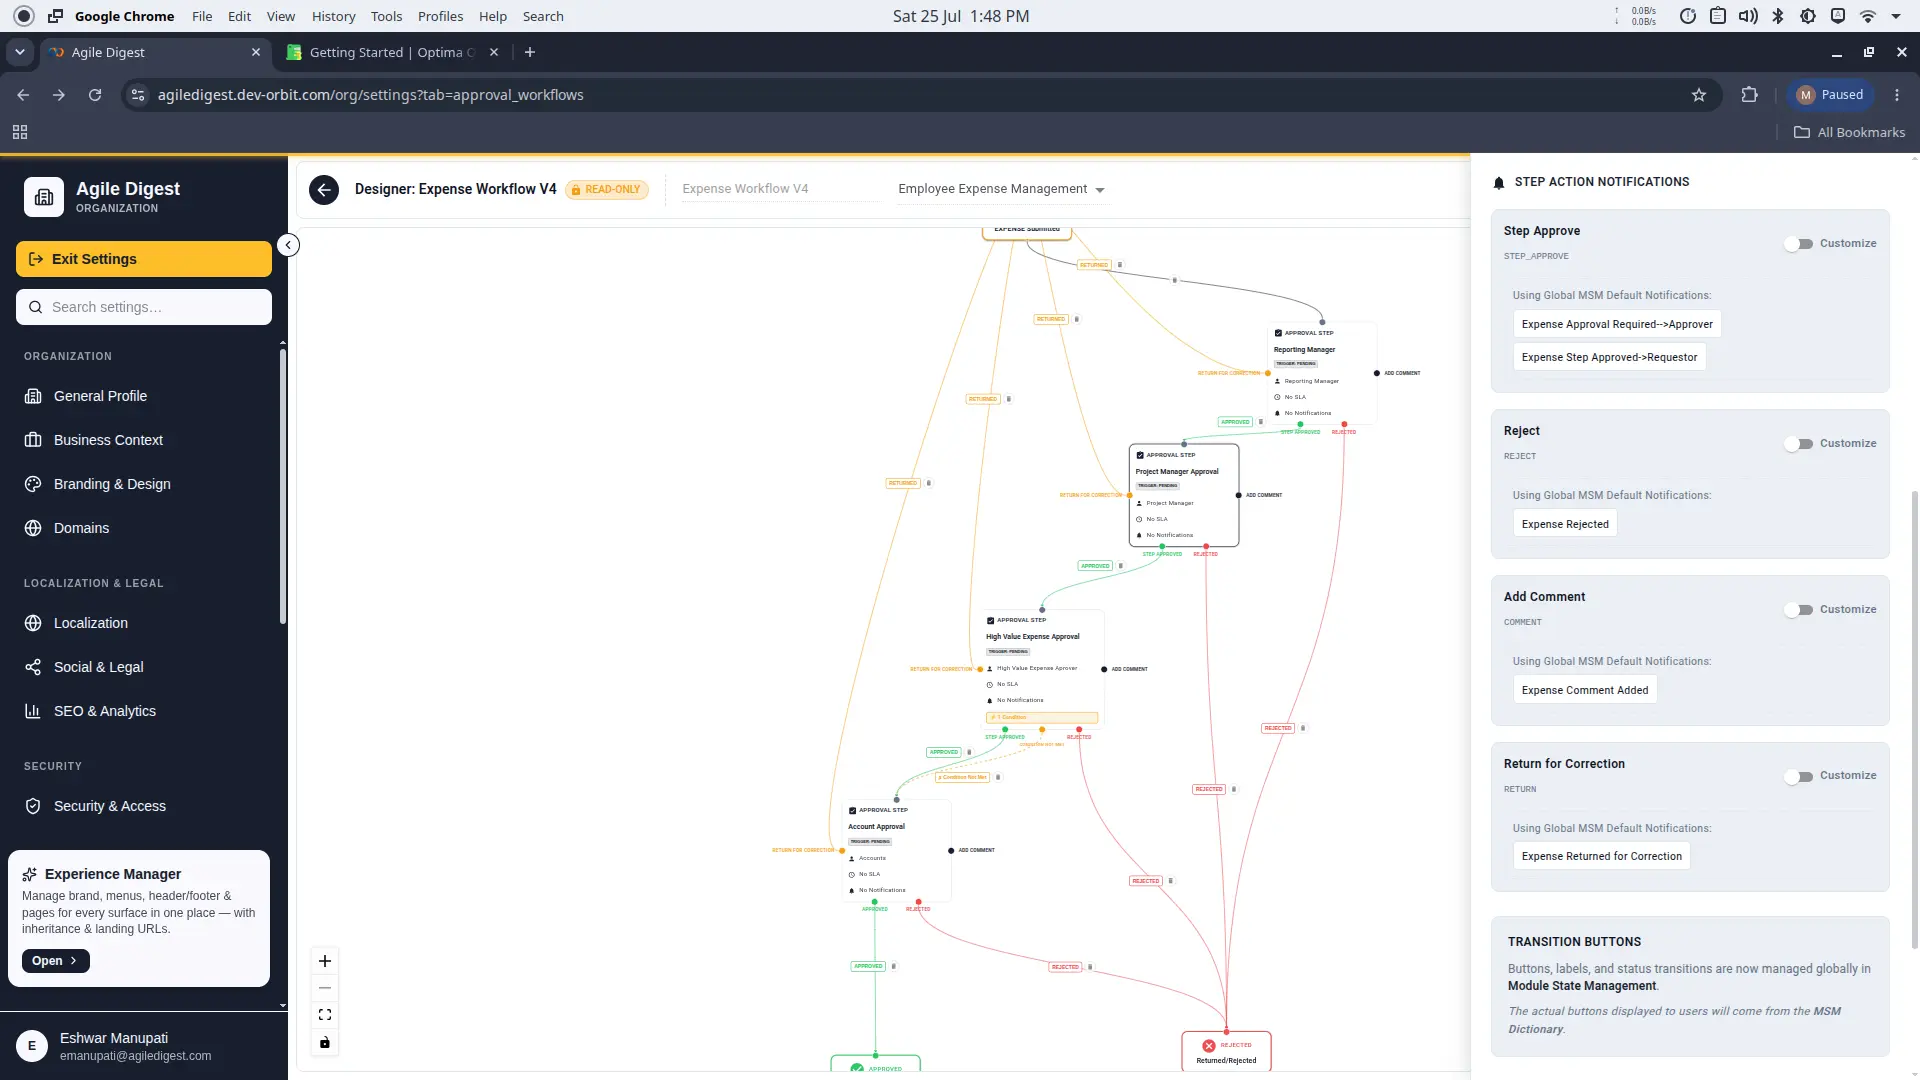The height and width of the screenshot is (1080, 1920).
Task: Click the Agile Digest organization logo
Action: (44, 197)
